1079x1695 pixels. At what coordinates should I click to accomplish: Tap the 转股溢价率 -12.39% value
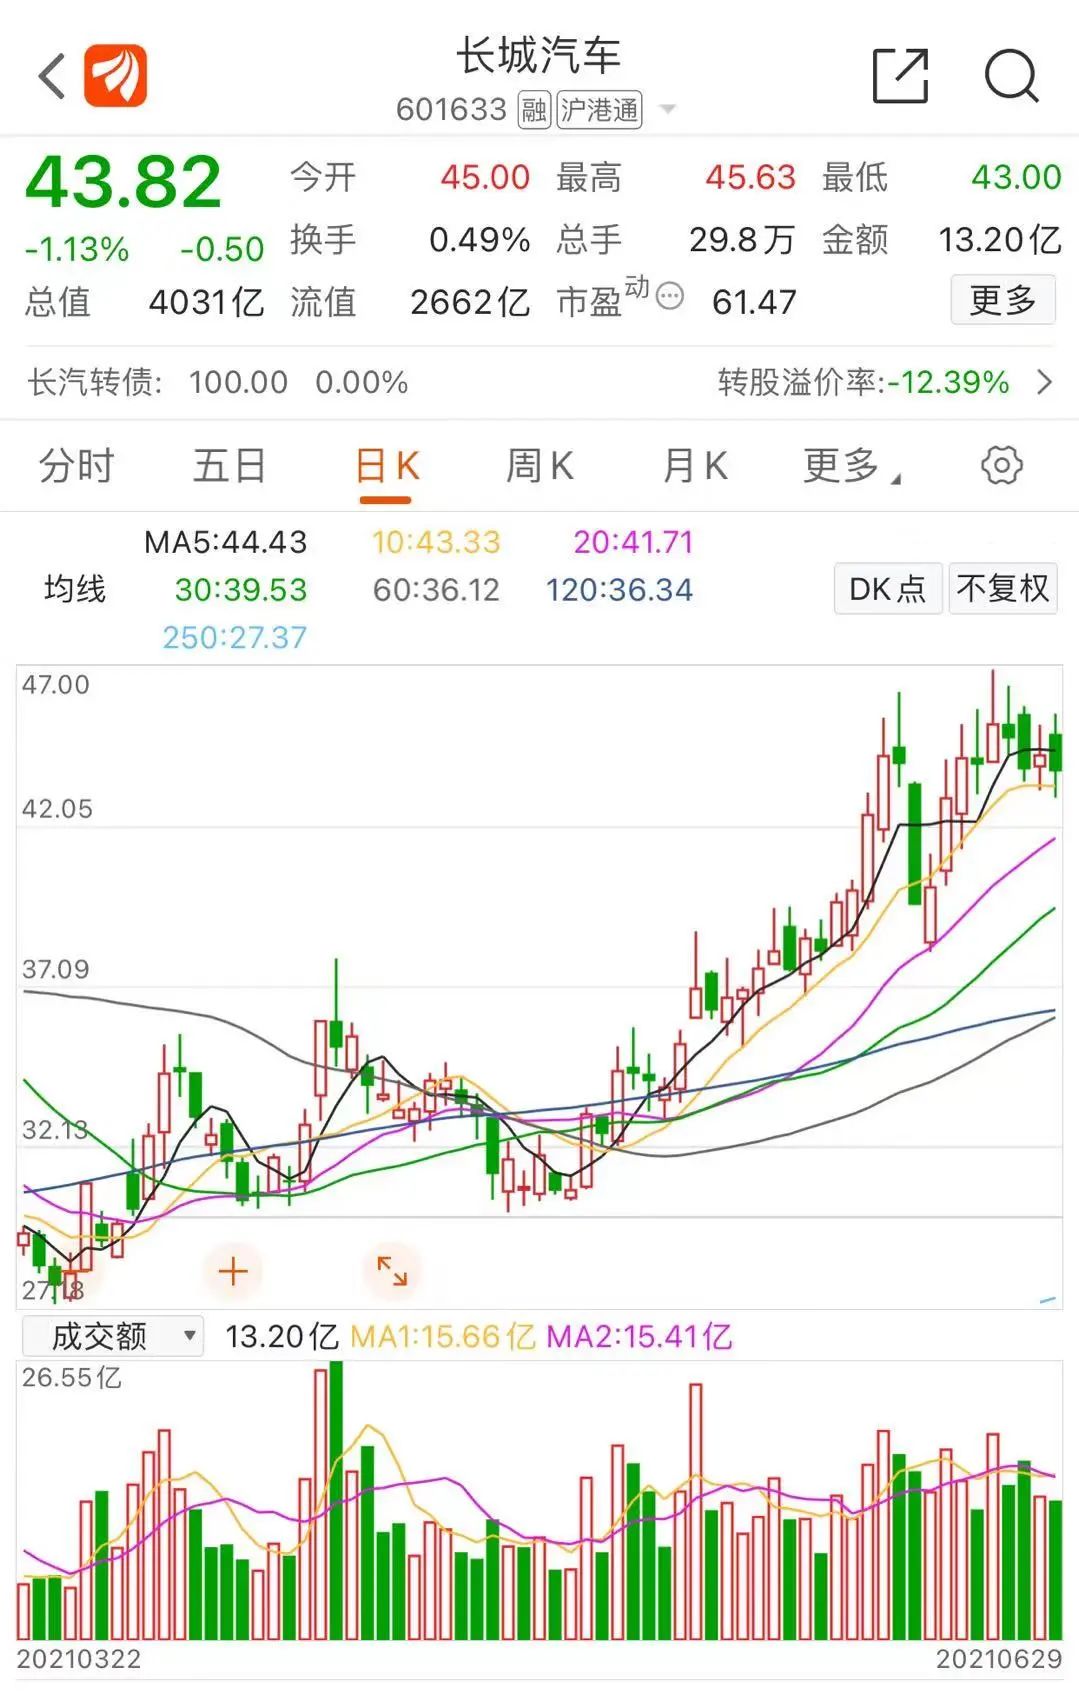[x=950, y=382]
